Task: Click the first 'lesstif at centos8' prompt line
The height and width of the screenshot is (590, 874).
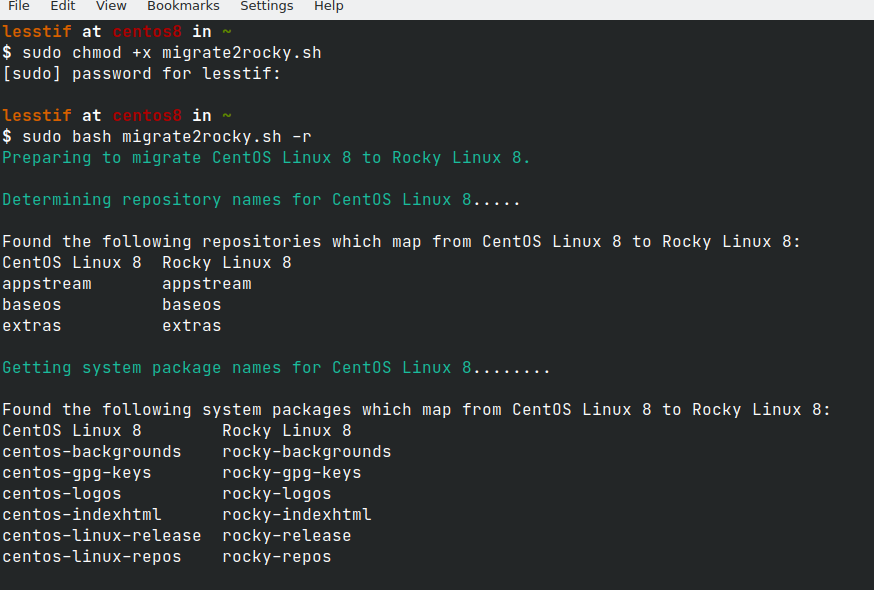Action: pos(117,32)
